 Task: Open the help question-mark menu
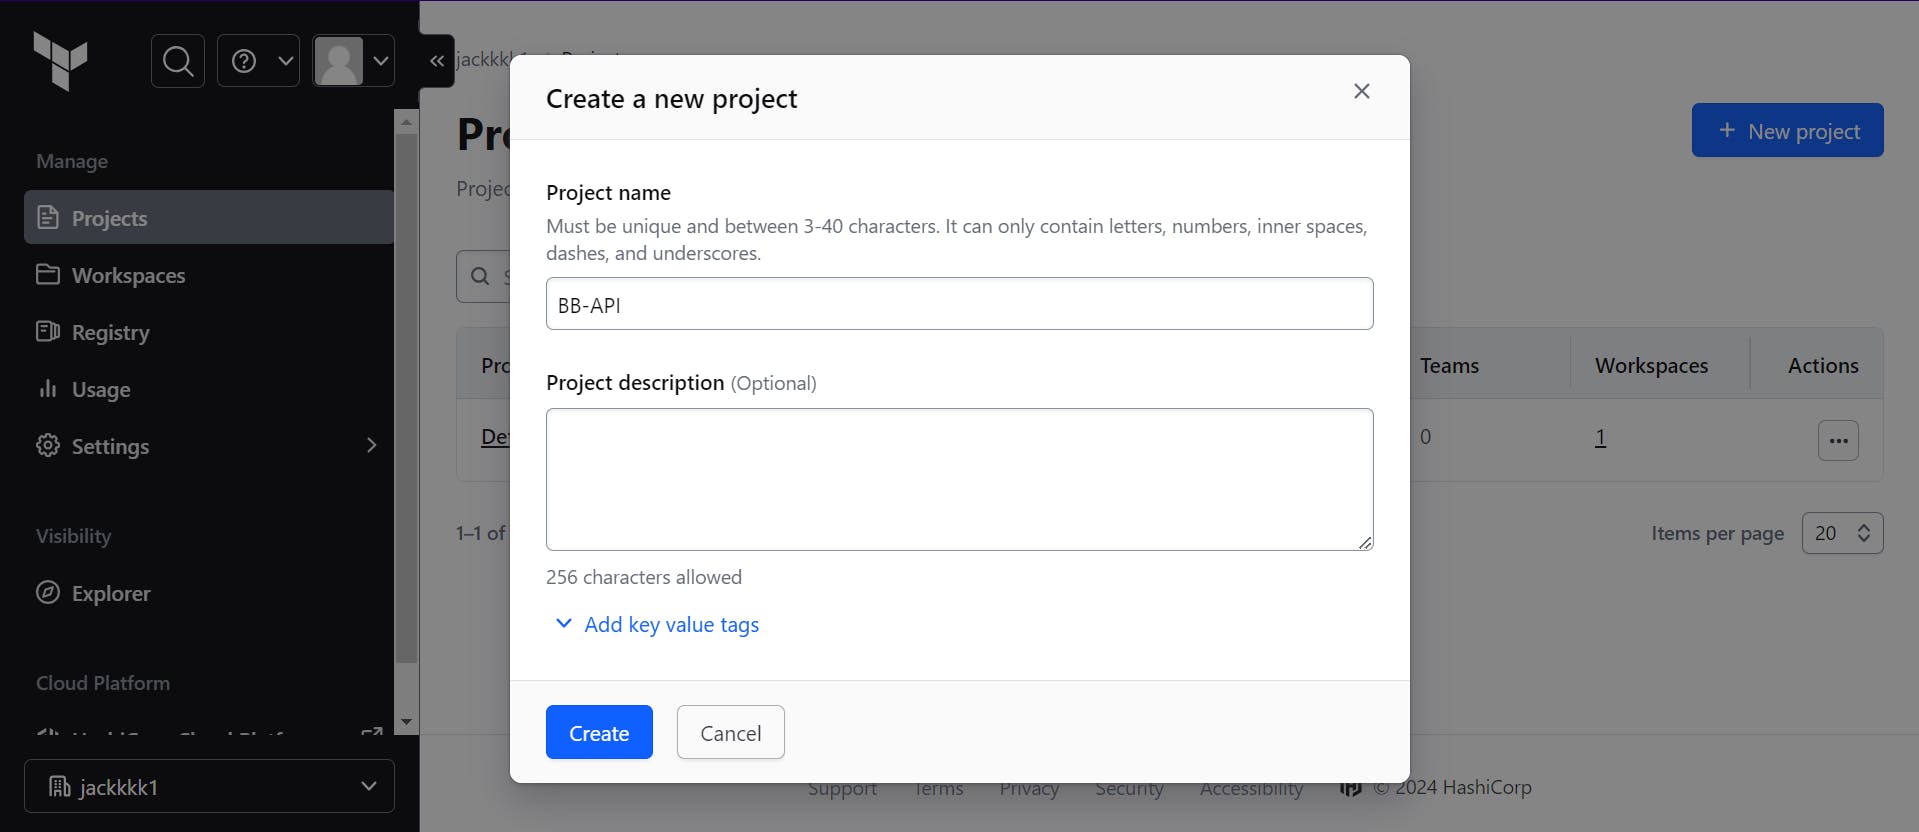(258, 61)
